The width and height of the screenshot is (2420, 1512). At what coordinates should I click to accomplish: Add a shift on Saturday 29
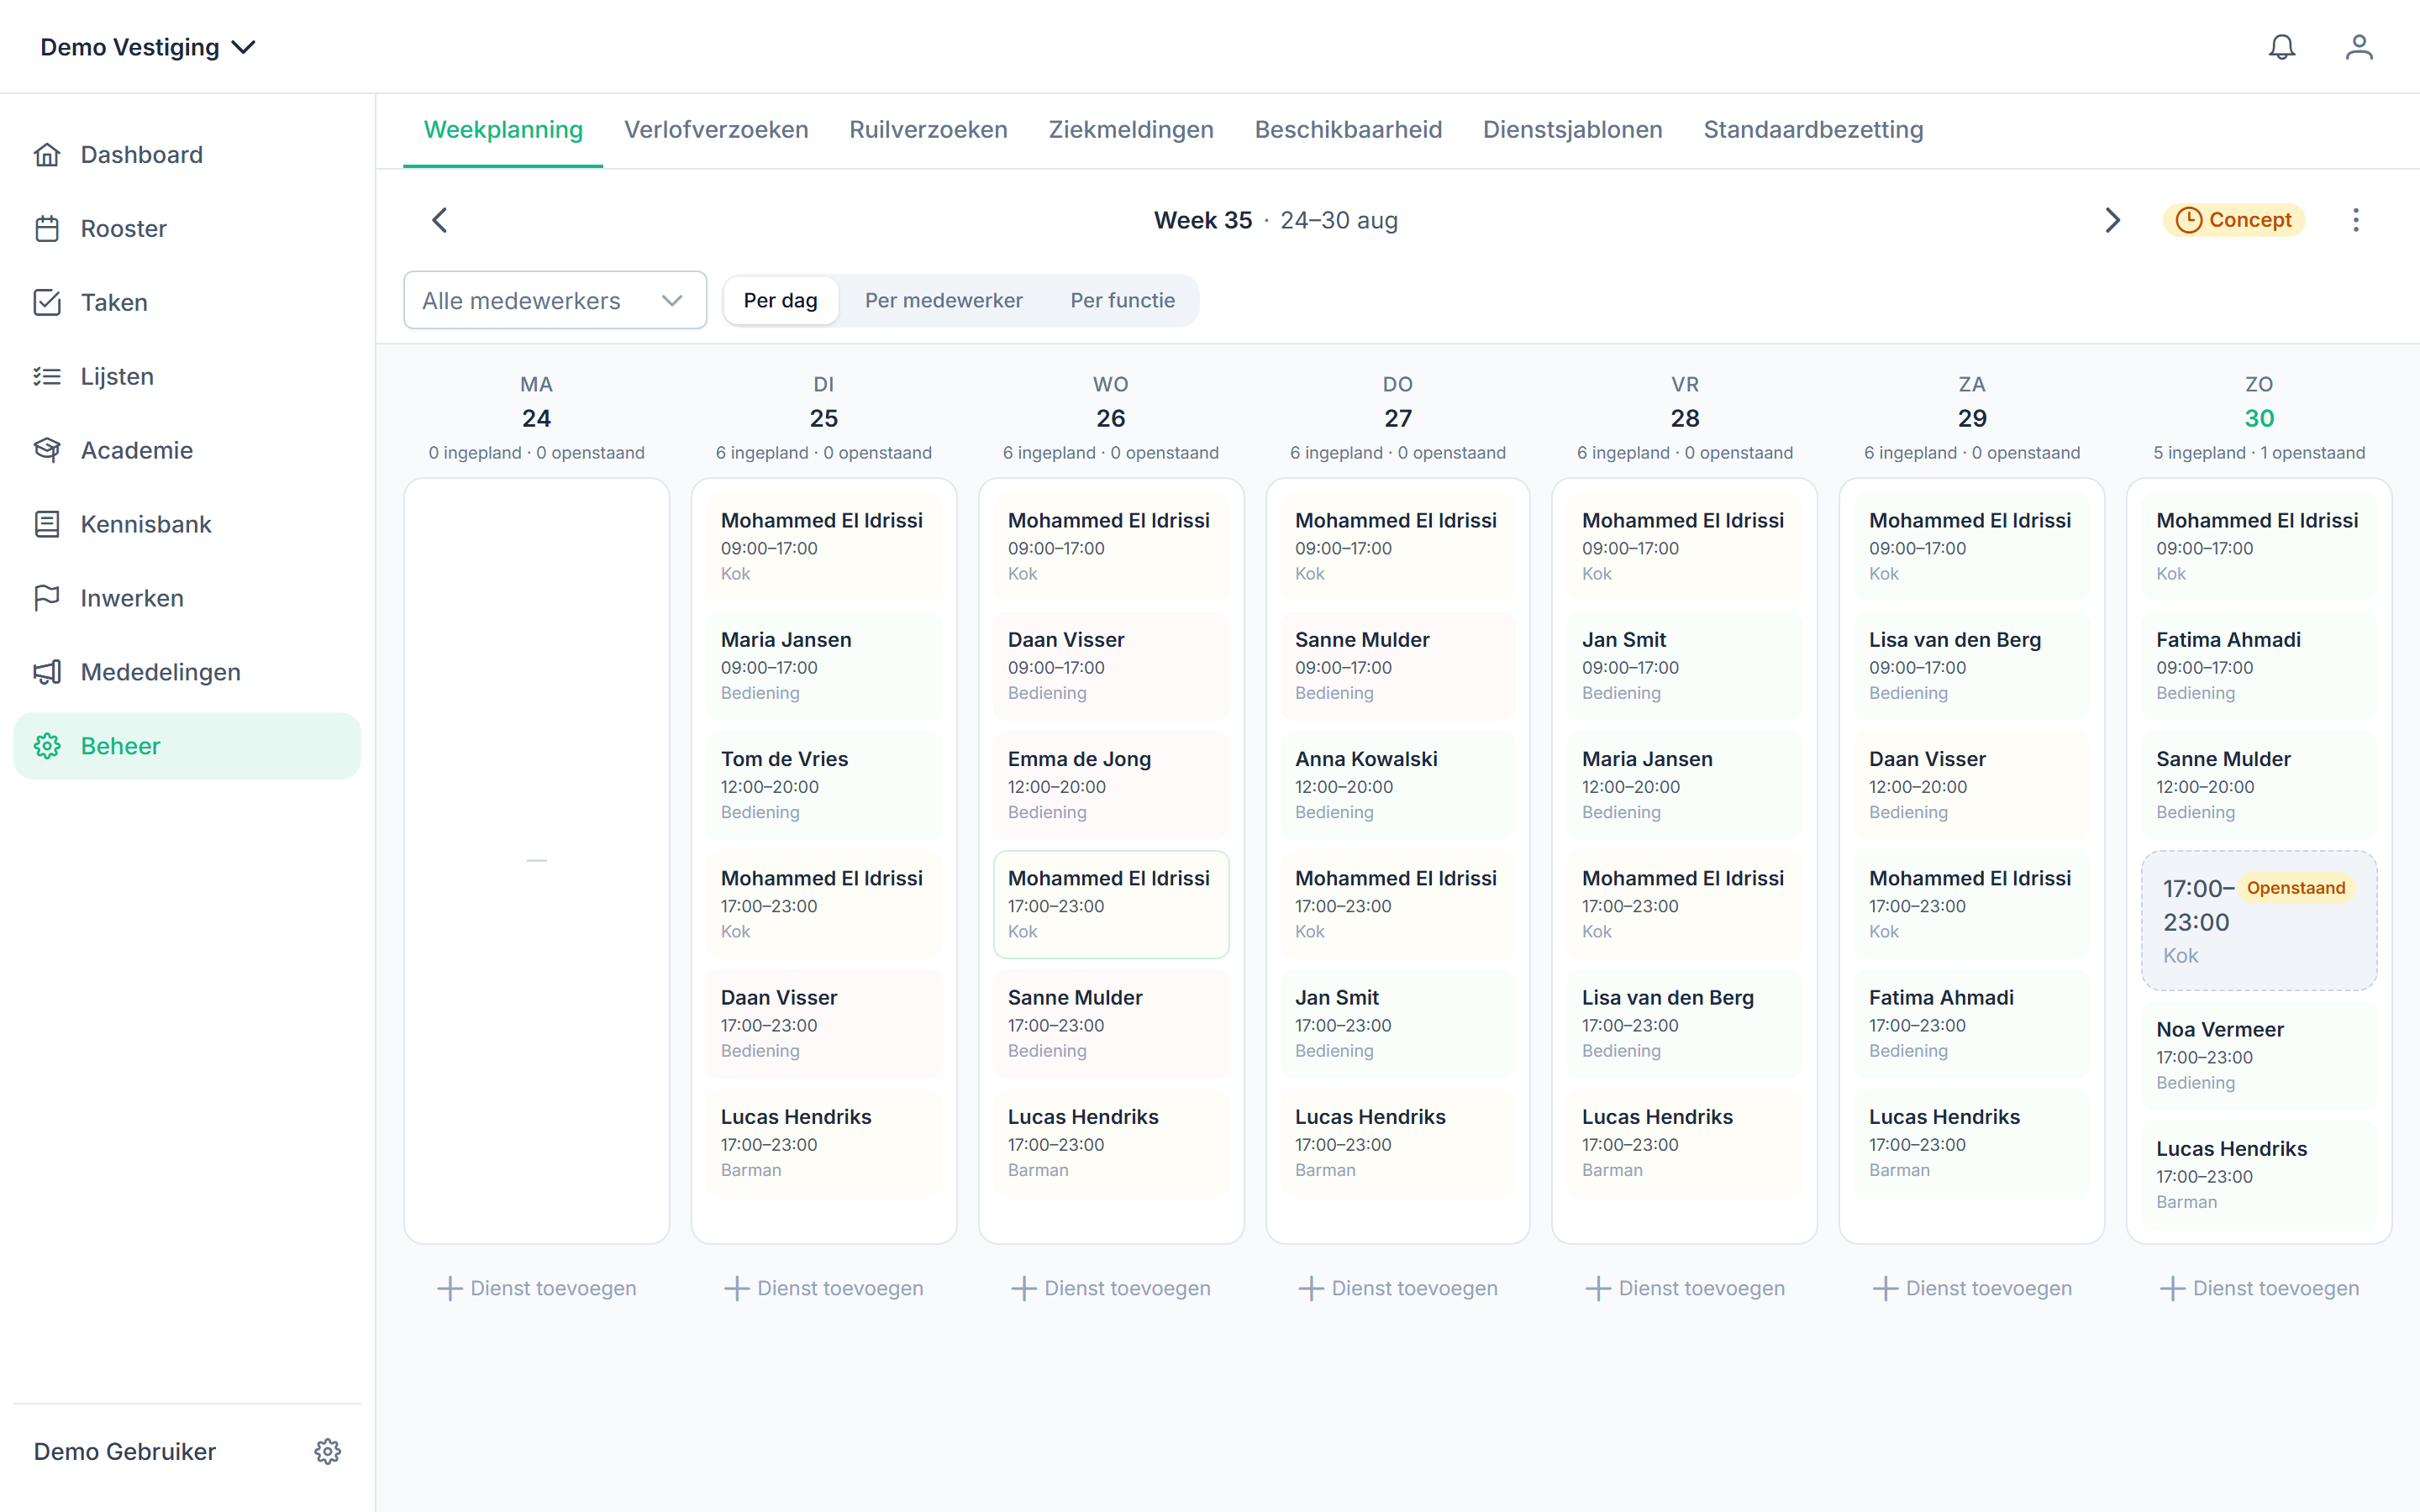[x=1971, y=1288]
